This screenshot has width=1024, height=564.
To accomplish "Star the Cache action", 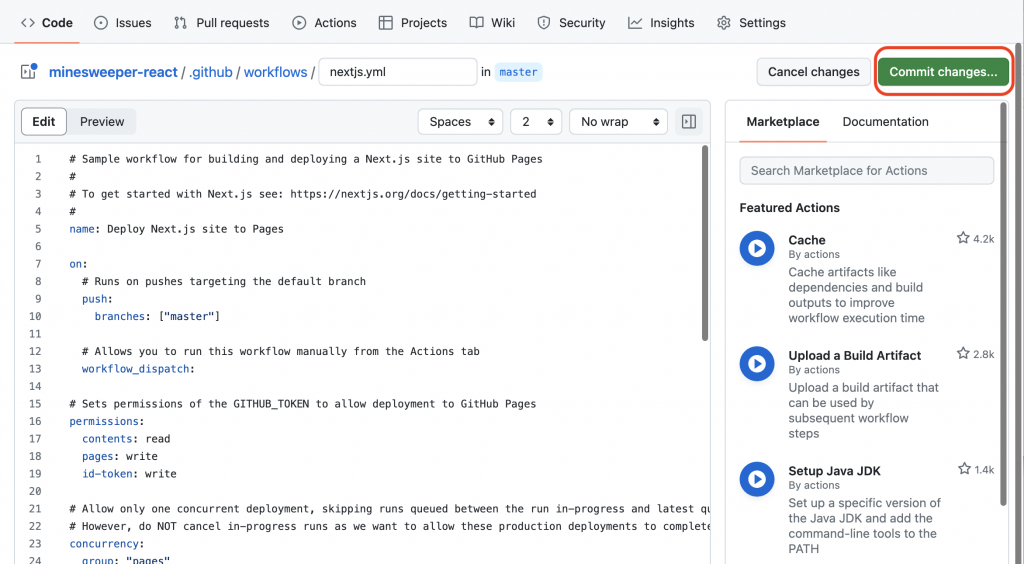I will 963,238.
